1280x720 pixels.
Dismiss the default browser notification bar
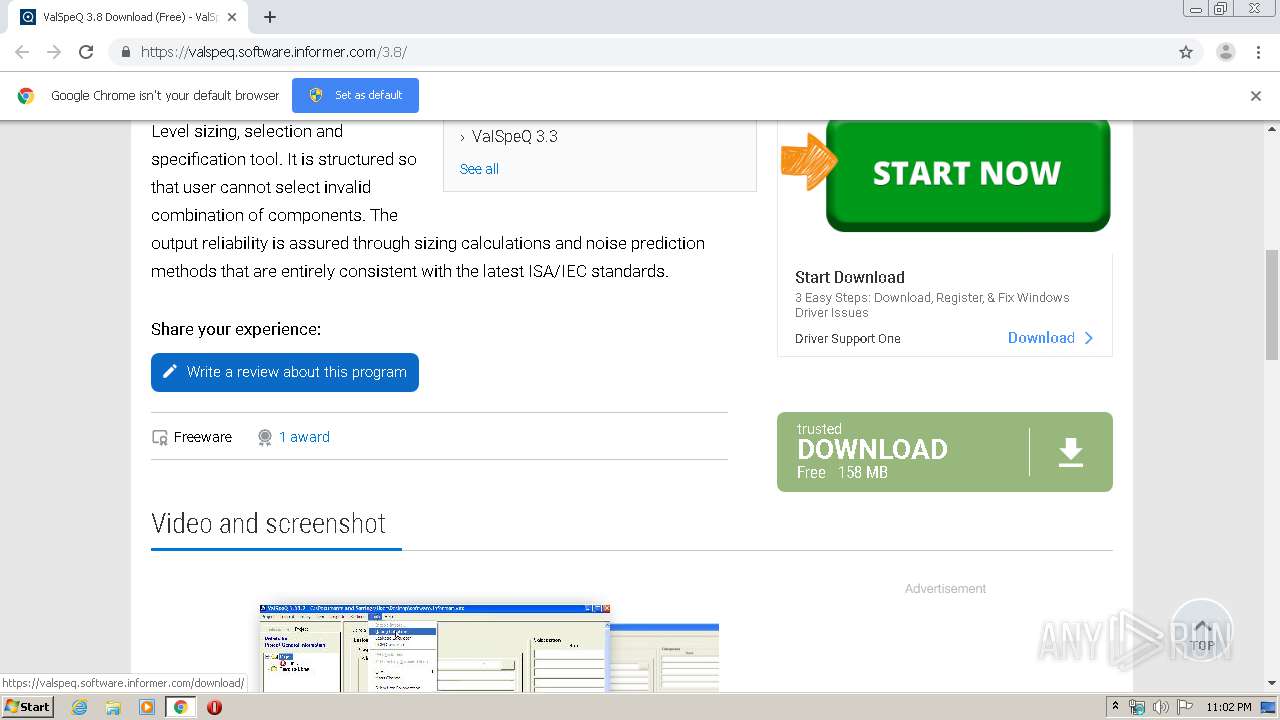click(1256, 96)
